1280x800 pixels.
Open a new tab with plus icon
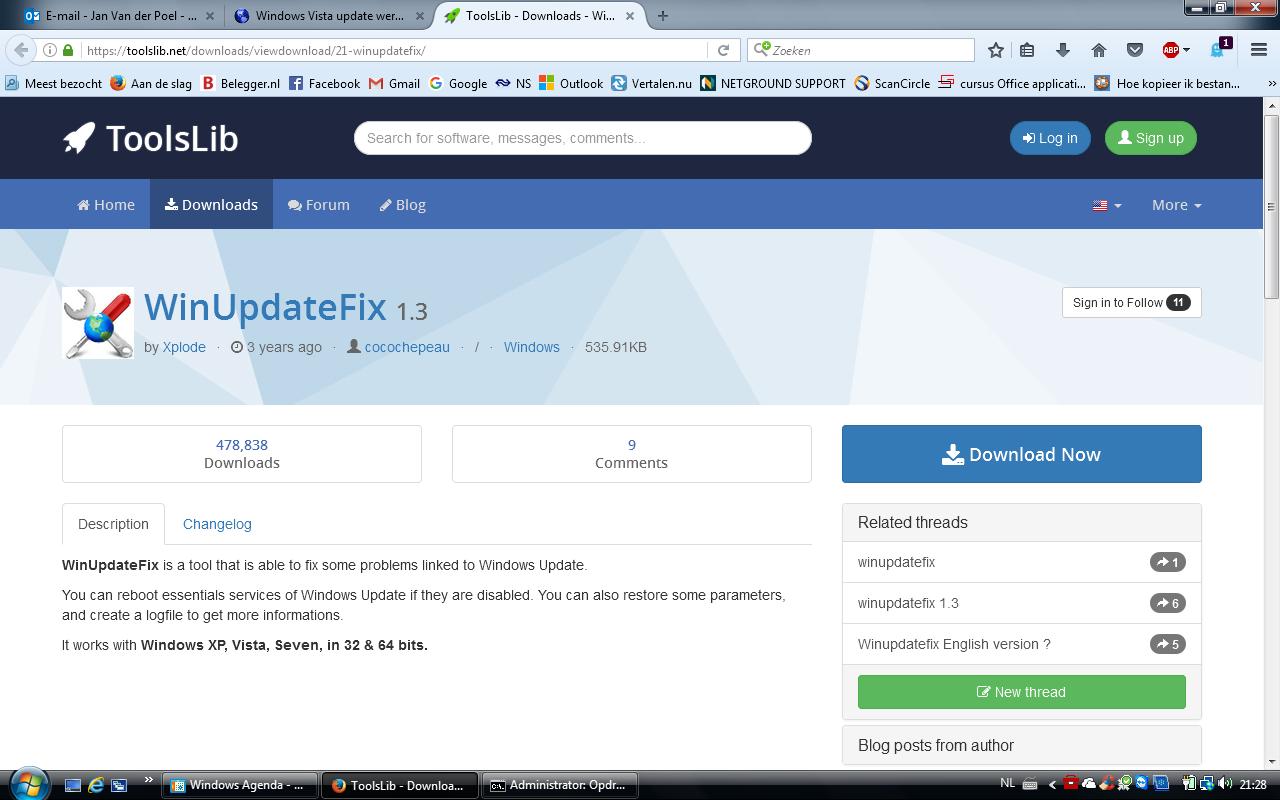pos(662,15)
